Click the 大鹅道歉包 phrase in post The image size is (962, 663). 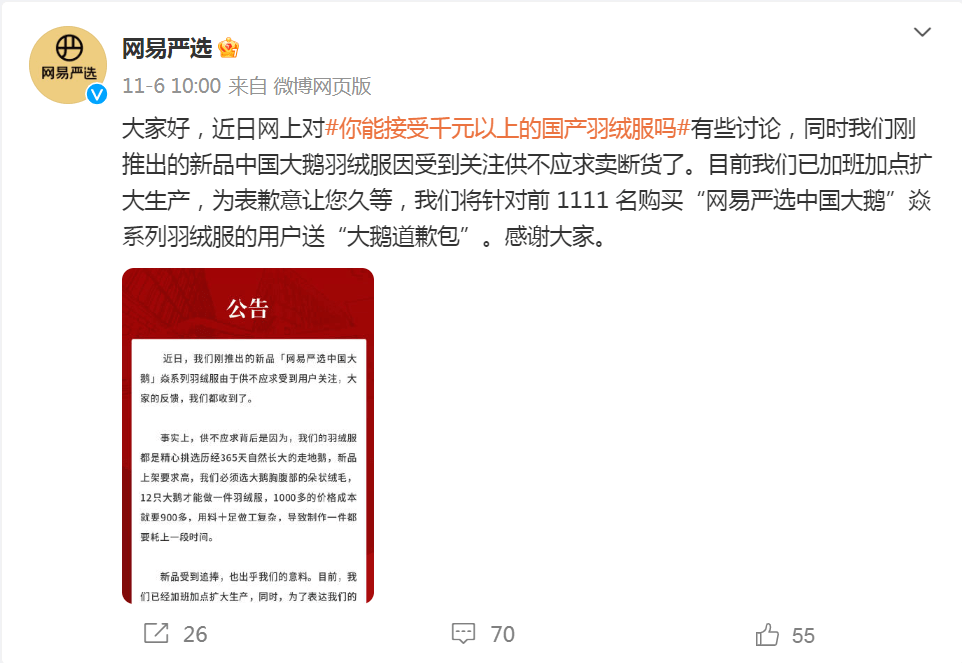click(403, 236)
